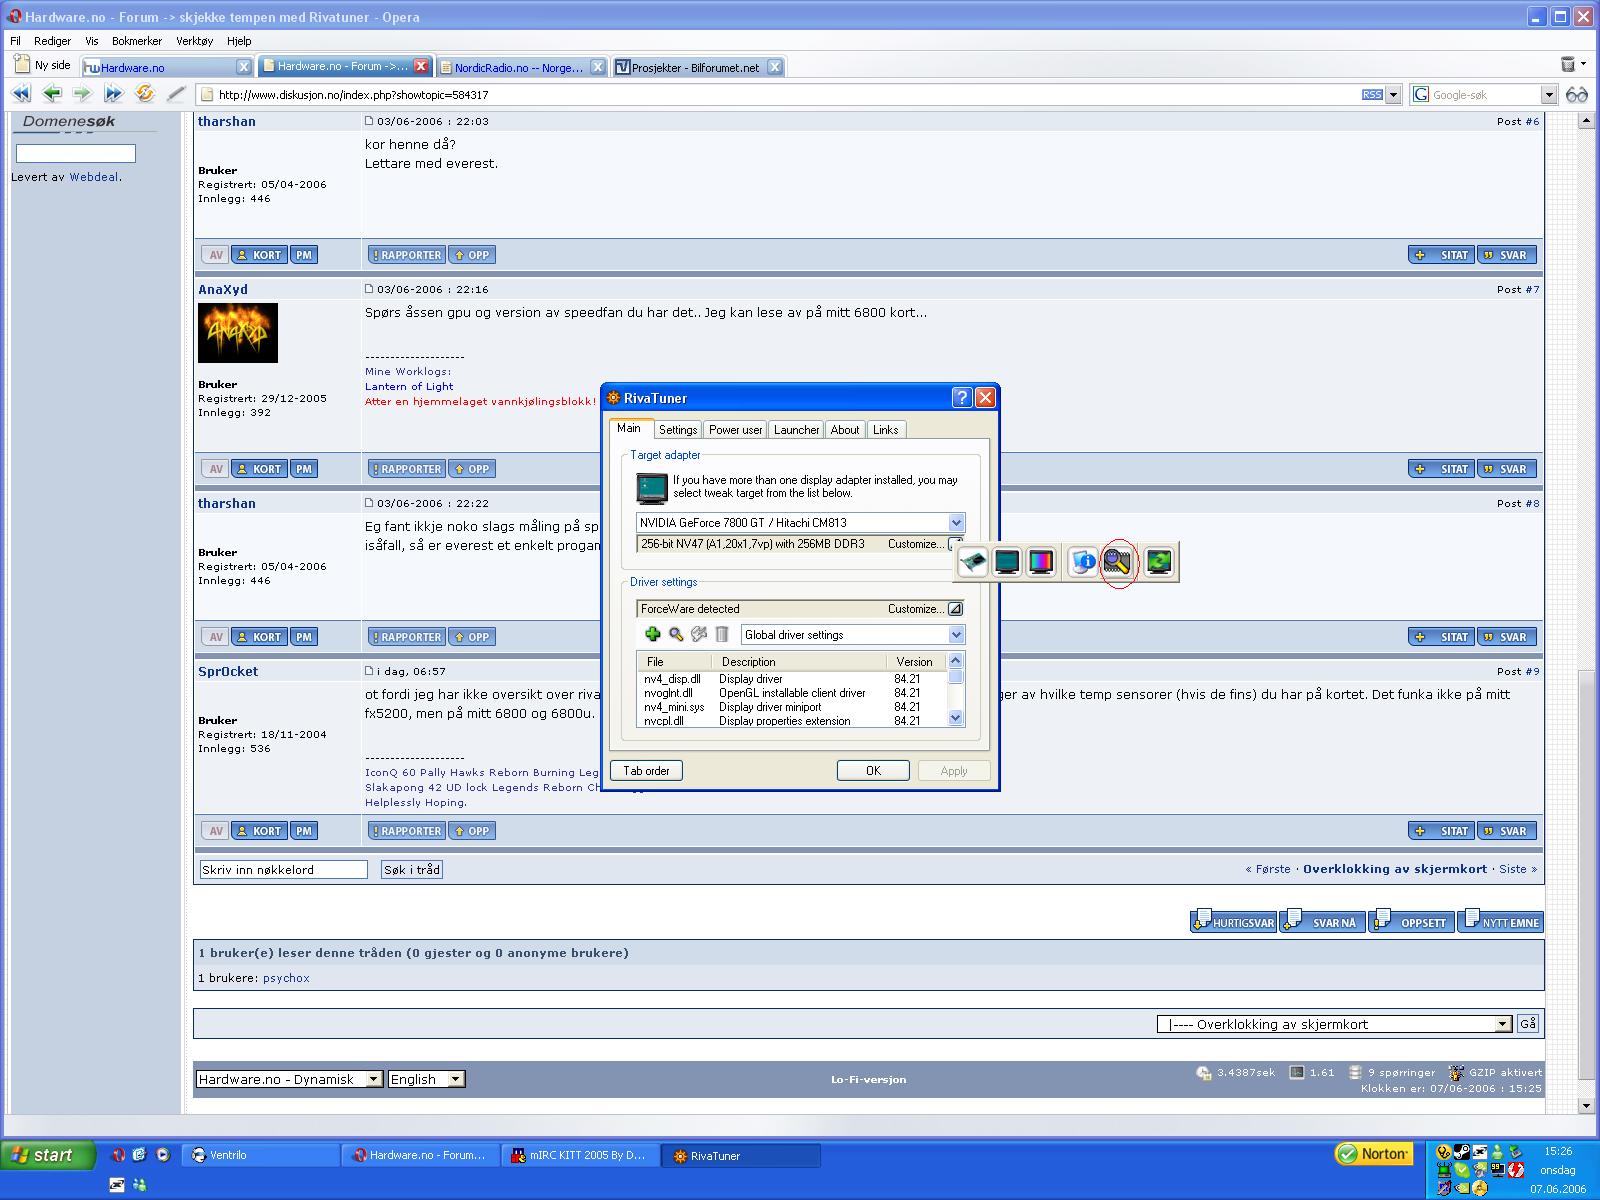
Task: Click the glasses icon beside Google search
Action: pos(1577,95)
